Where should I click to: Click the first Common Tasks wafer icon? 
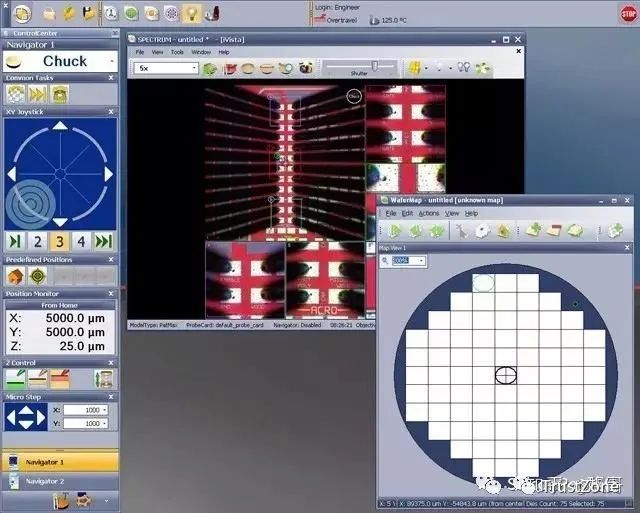click(16, 94)
